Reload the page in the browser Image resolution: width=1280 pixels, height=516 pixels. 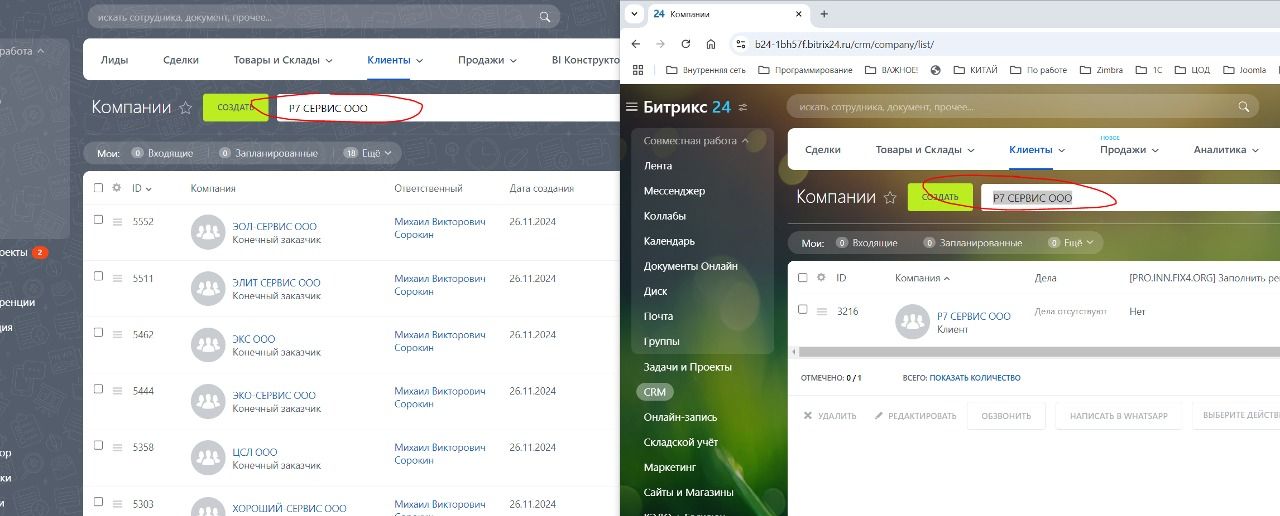click(685, 44)
